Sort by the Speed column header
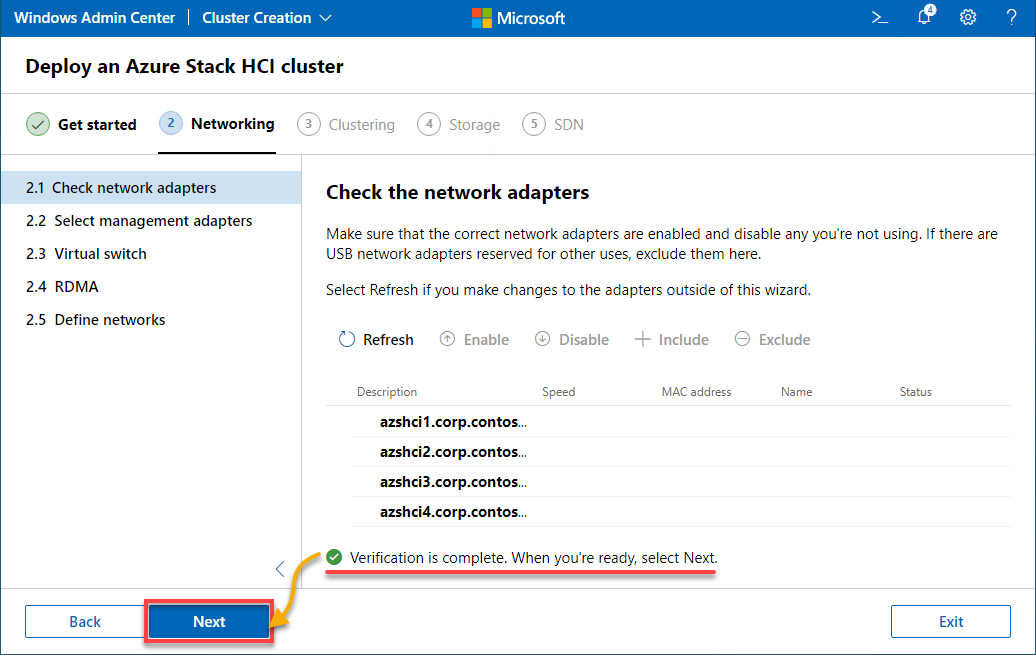This screenshot has width=1036, height=655. coord(558,392)
